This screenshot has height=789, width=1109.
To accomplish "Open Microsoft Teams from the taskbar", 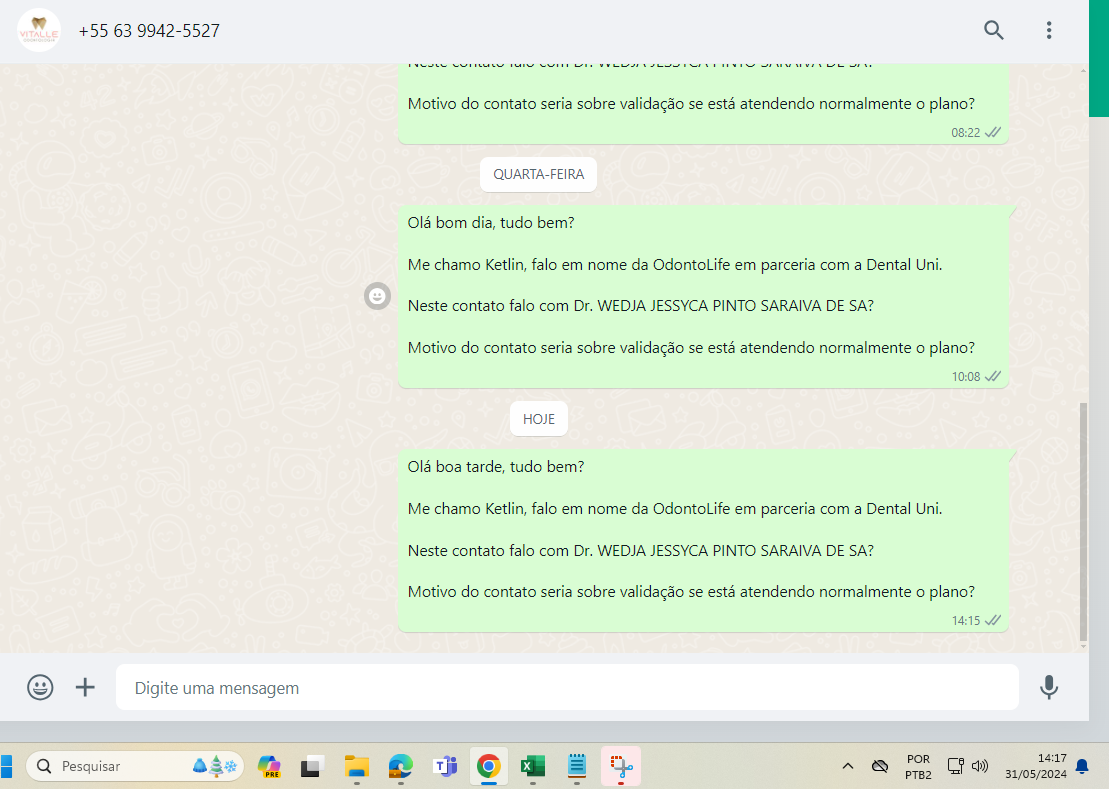I will pos(445,766).
